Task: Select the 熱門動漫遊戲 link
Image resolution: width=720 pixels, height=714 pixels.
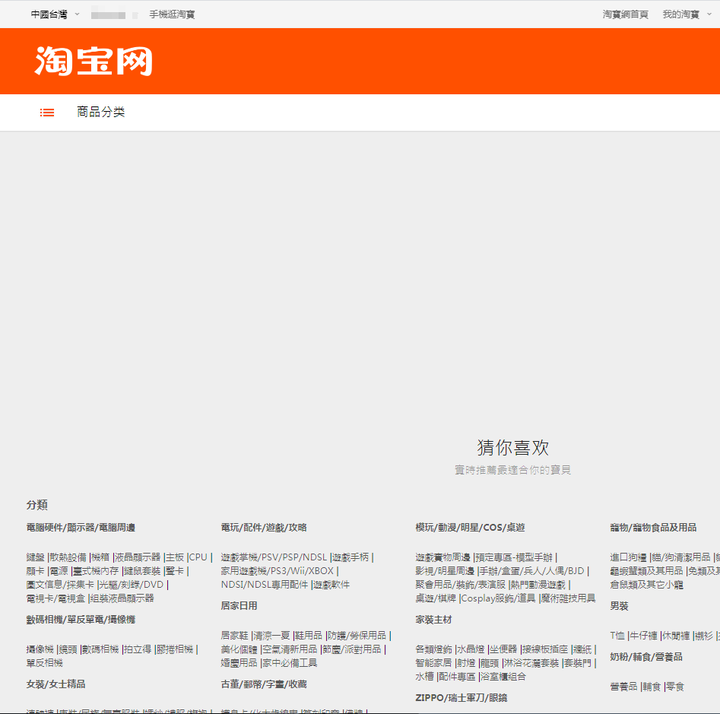Action: pyautogui.click(x=538, y=585)
